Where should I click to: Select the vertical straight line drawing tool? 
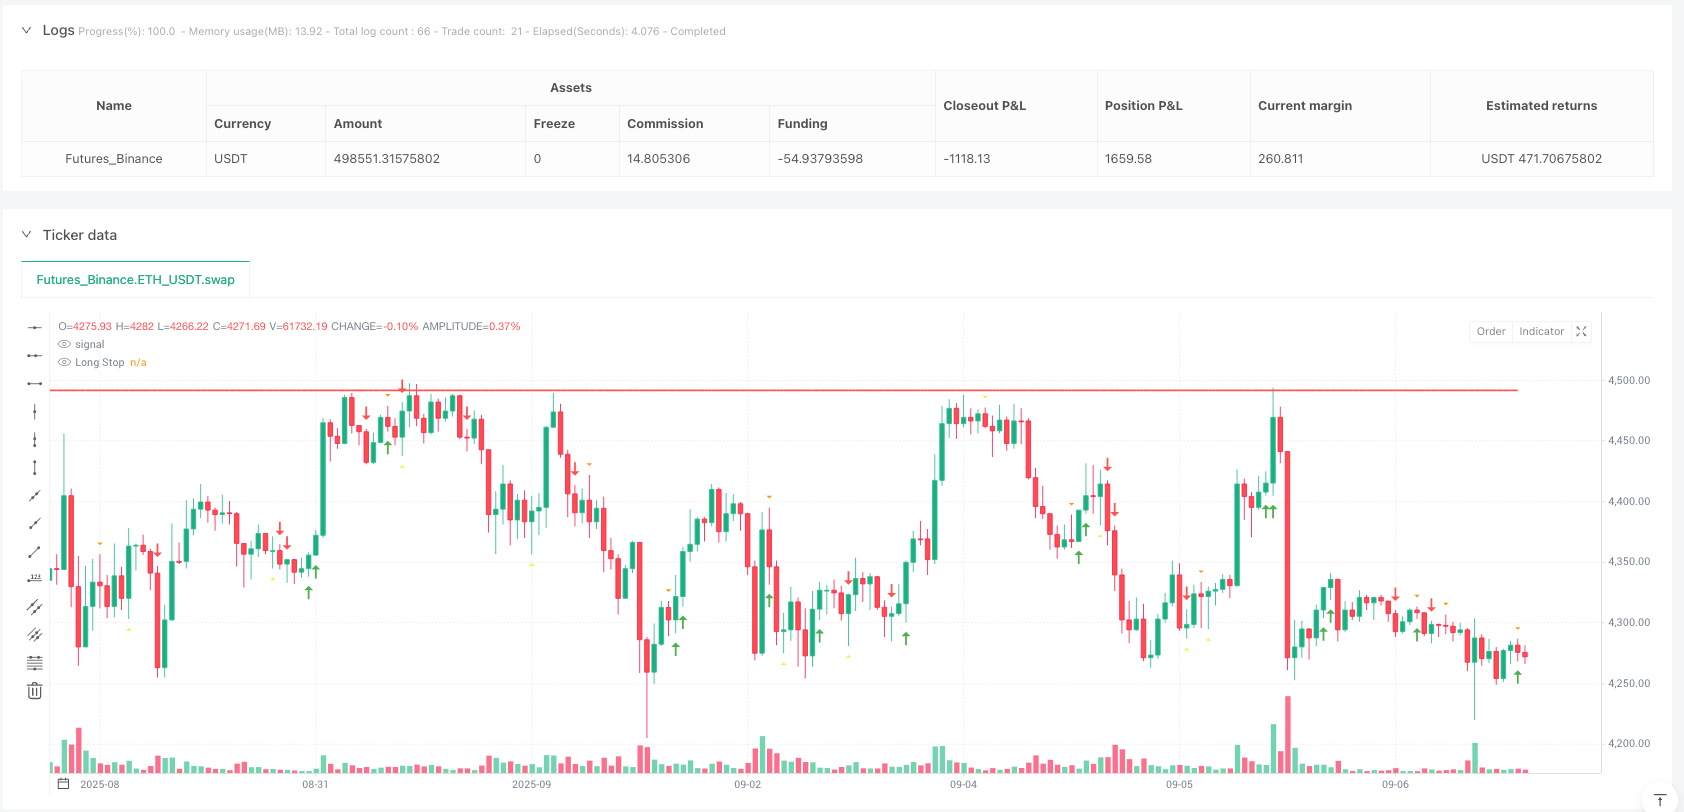(34, 411)
